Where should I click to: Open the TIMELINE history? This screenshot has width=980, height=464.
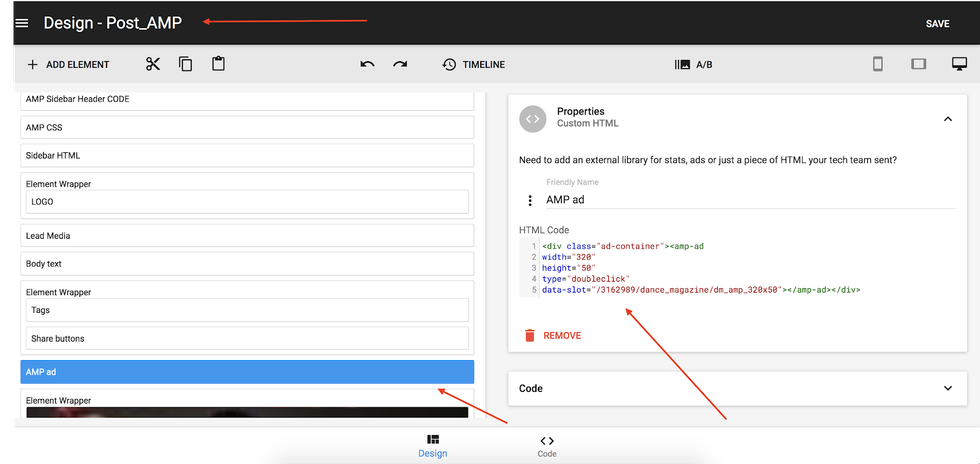coord(473,65)
